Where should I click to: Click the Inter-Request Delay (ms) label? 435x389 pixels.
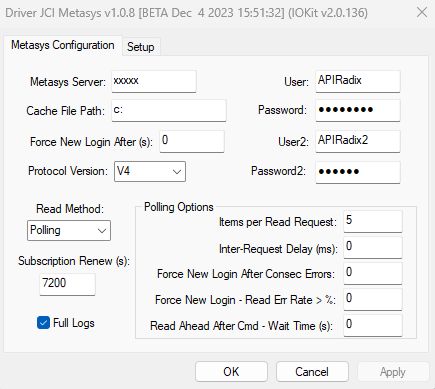(x=278, y=249)
